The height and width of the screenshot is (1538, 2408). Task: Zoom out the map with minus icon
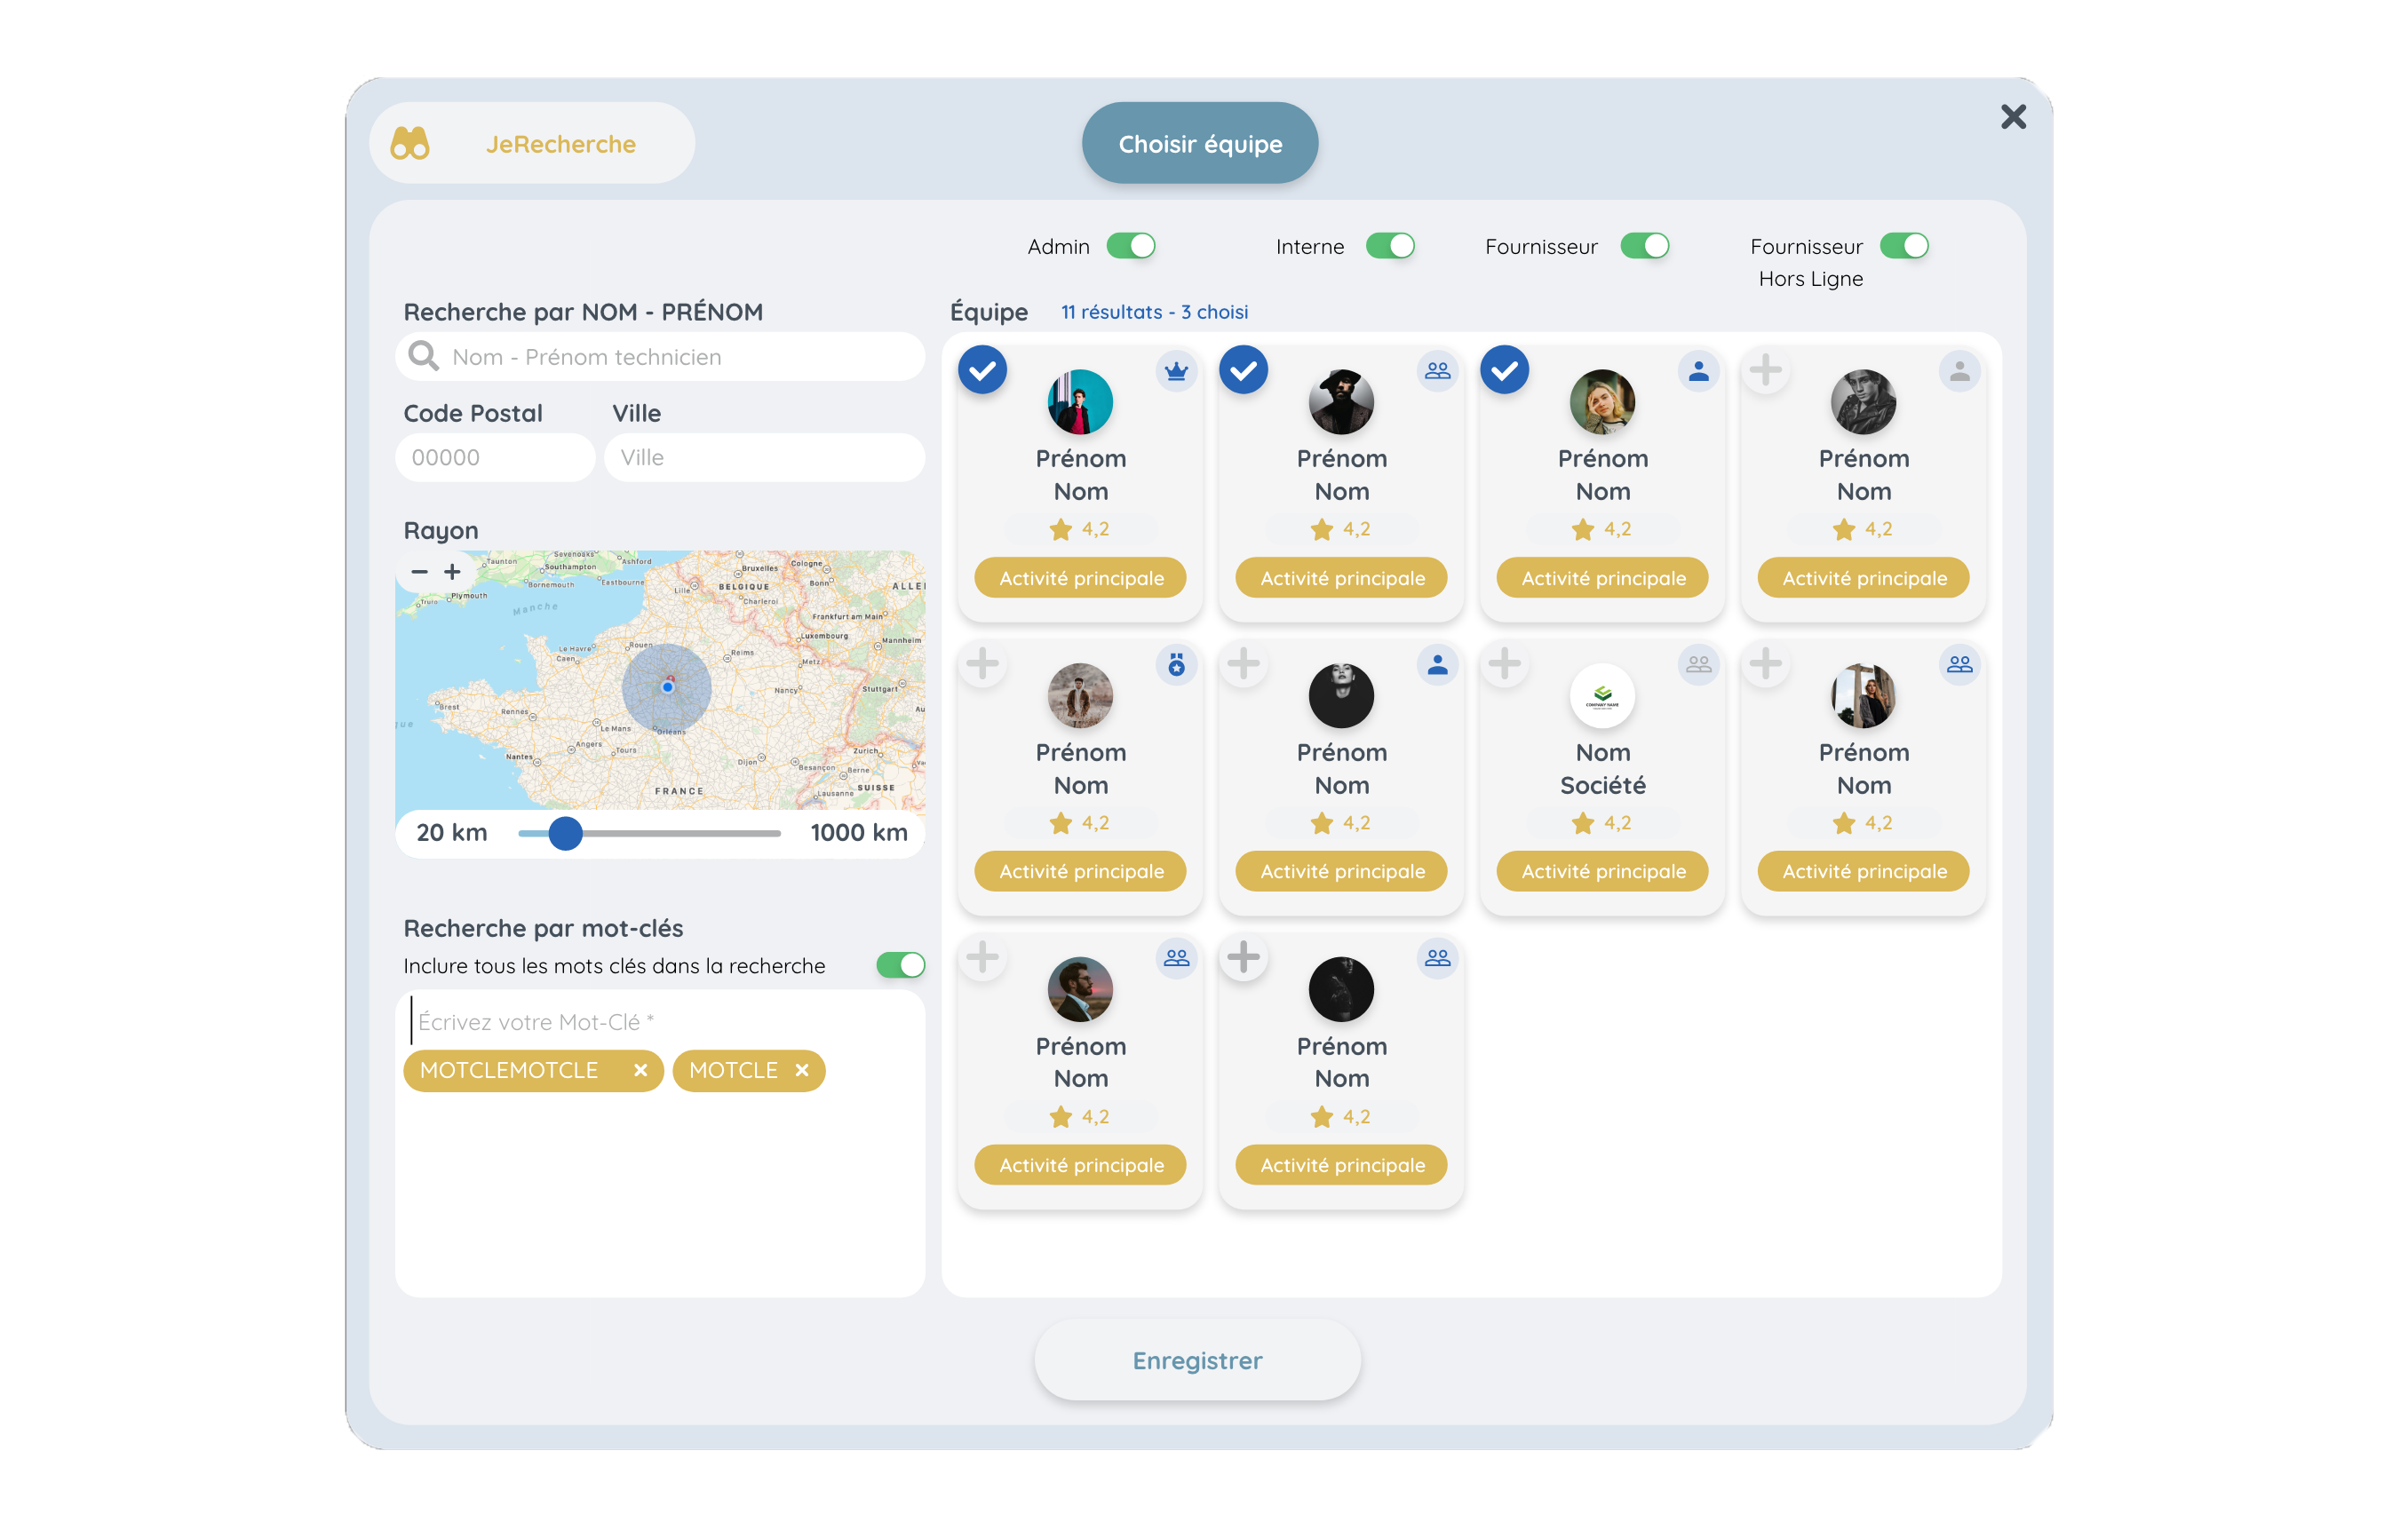[x=419, y=572]
